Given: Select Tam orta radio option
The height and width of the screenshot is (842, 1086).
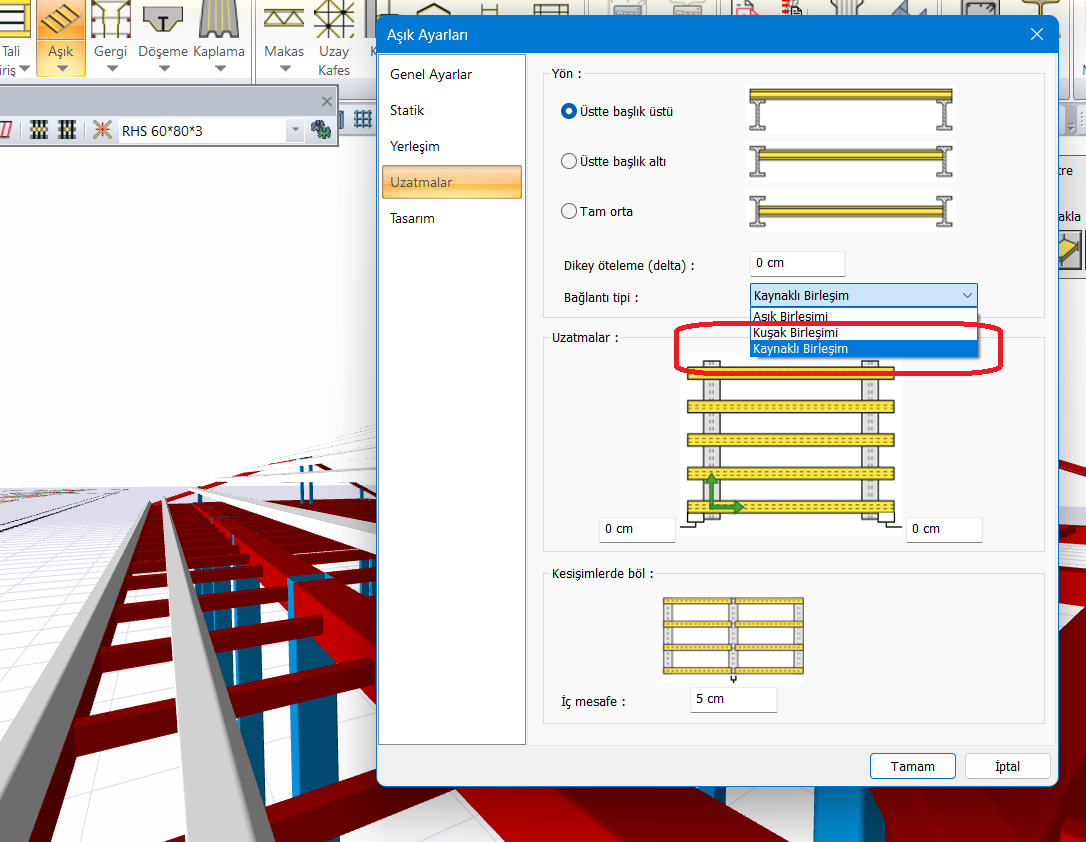Looking at the screenshot, I should (x=569, y=211).
